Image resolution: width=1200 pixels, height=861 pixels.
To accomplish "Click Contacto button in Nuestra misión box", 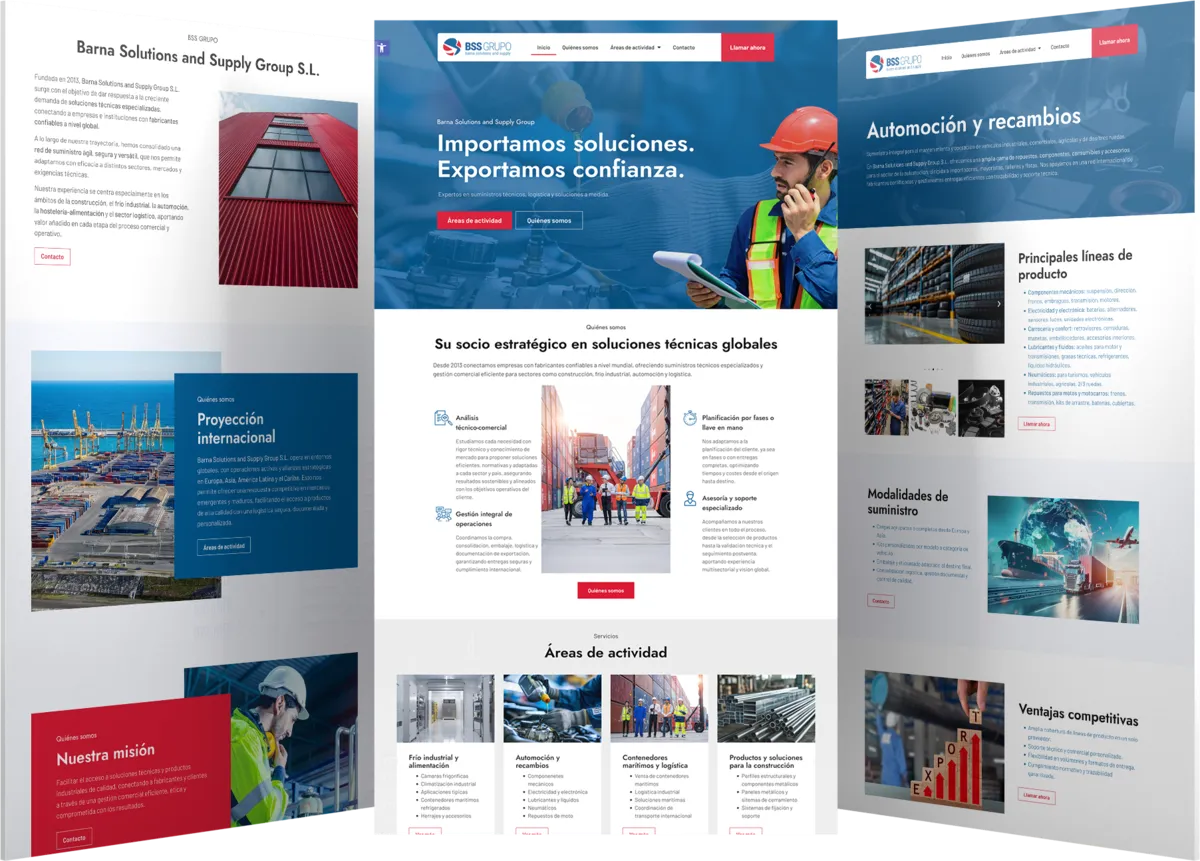I will point(74,838).
